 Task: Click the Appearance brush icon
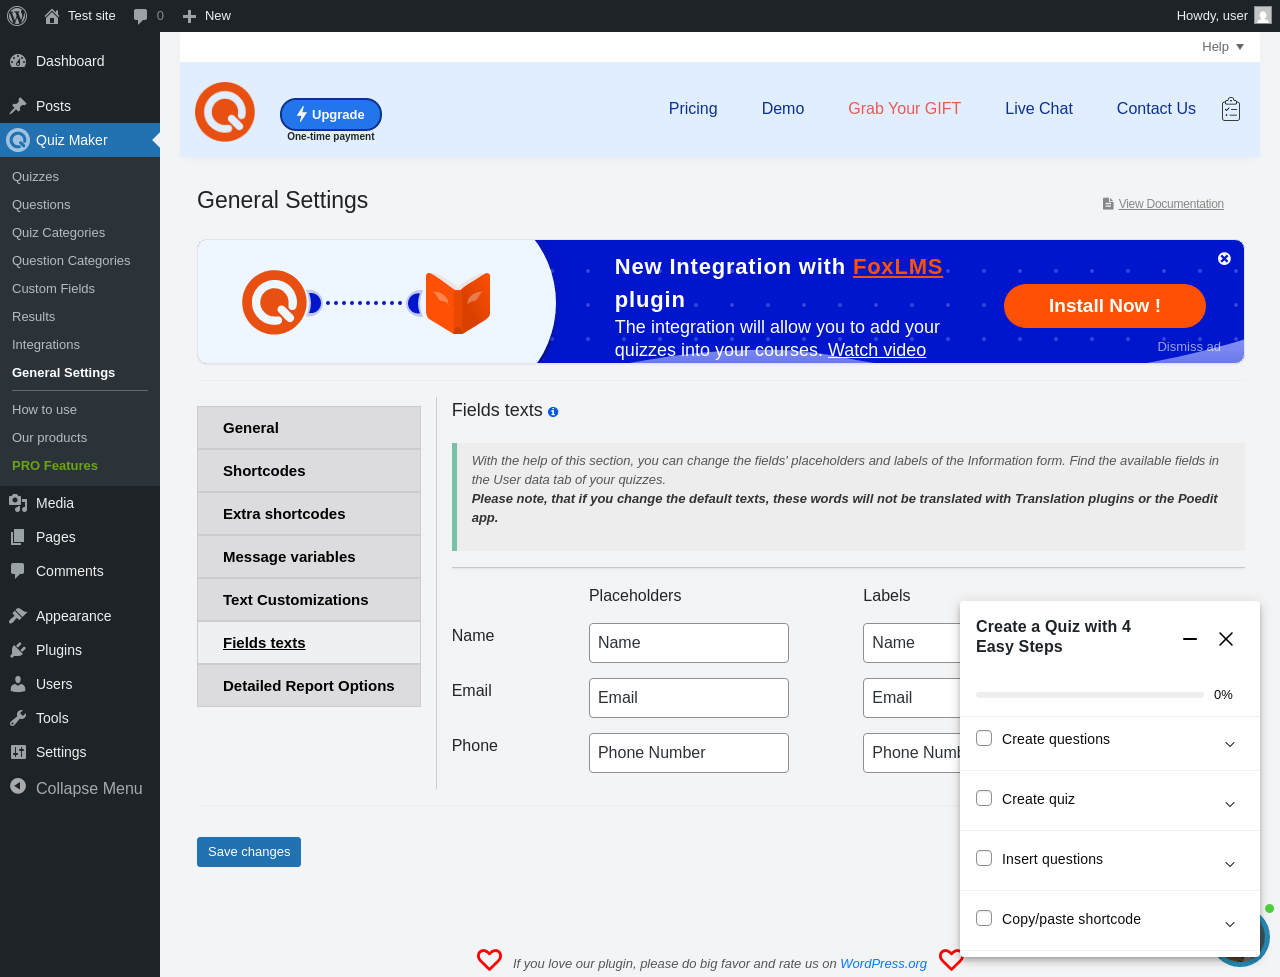(18, 616)
